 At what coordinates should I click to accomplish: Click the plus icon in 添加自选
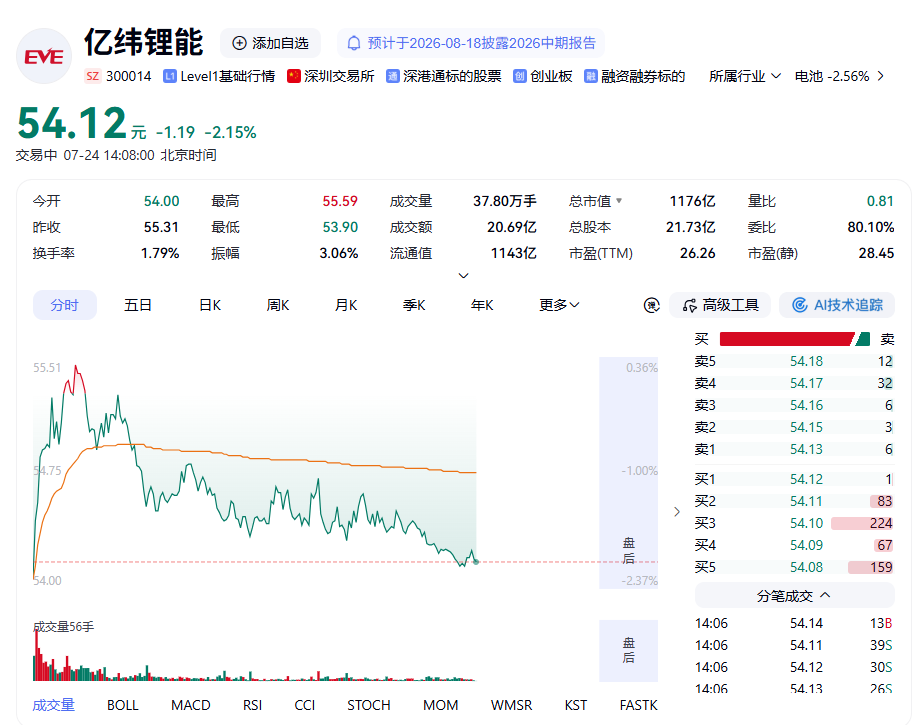[239, 43]
